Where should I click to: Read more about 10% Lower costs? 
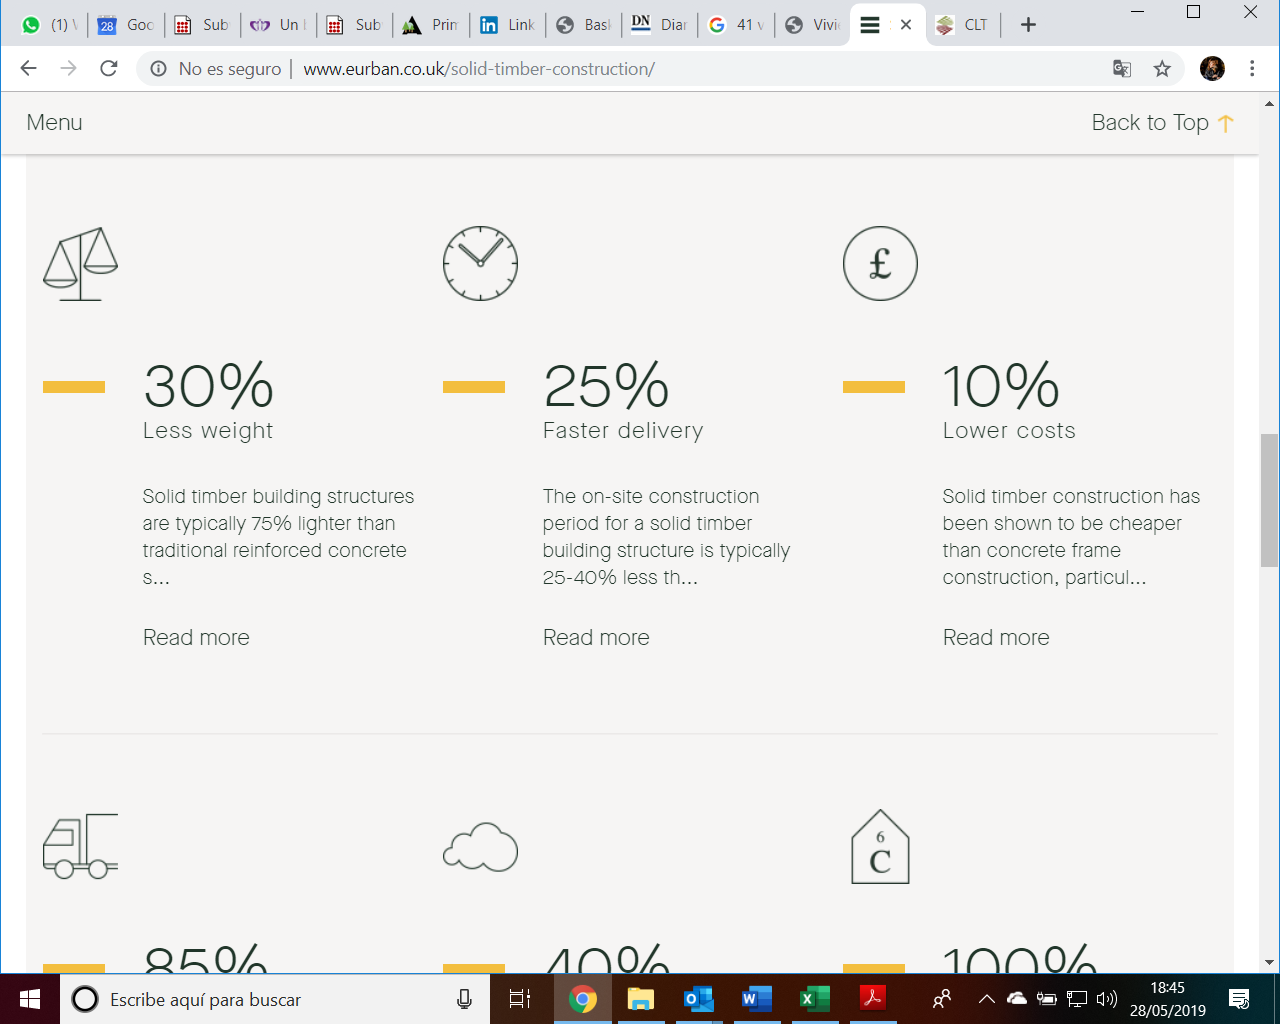[996, 638]
